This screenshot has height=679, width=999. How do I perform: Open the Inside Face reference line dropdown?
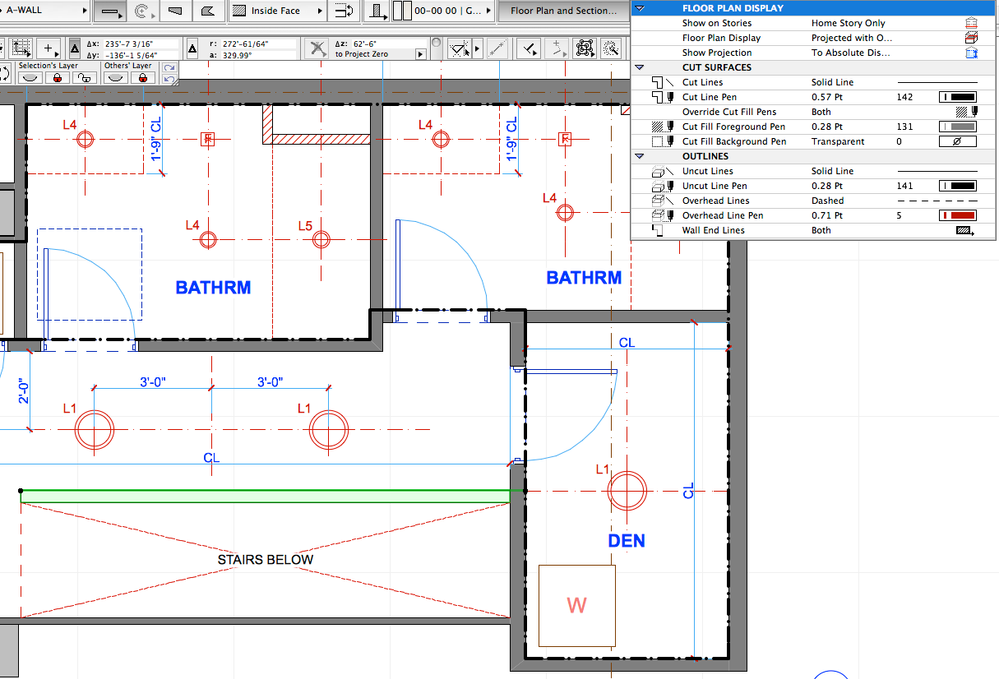tap(277, 11)
